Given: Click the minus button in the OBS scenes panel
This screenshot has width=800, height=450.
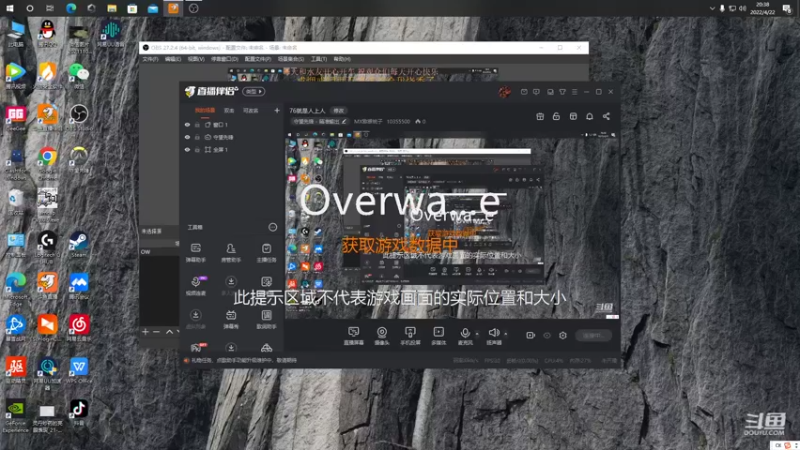Looking at the screenshot, I should click(x=157, y=332).
